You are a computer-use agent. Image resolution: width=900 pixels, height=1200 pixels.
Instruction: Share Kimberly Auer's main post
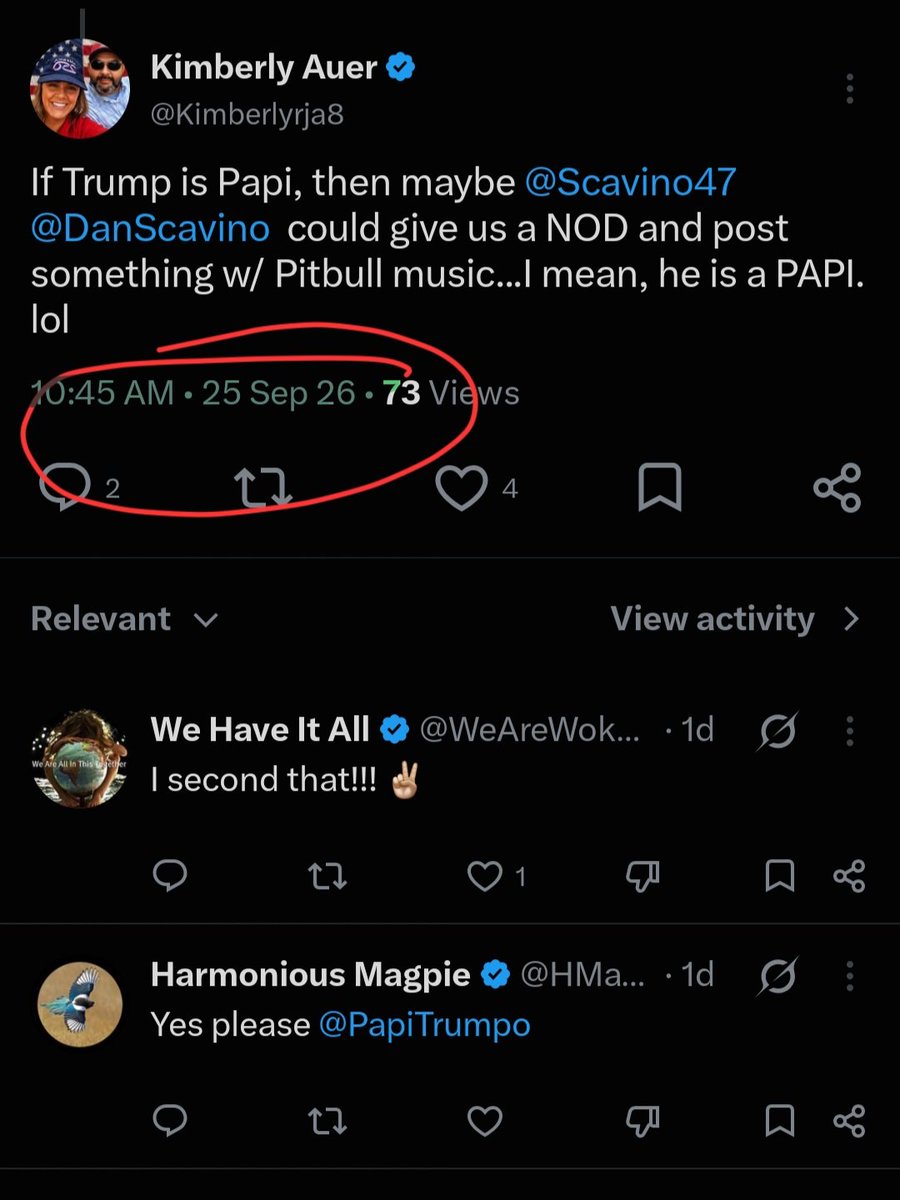(x=837, y=488)
